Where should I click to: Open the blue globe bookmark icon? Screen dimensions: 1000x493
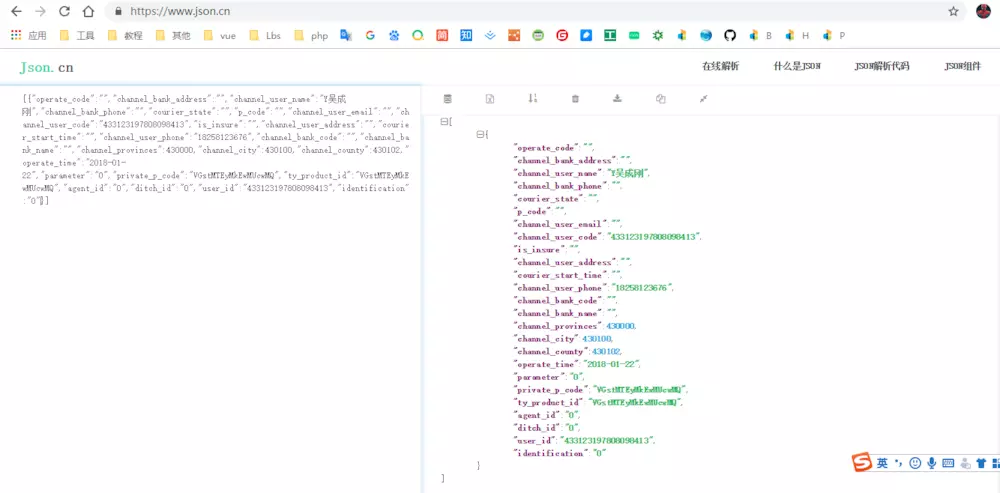[705, 36]
